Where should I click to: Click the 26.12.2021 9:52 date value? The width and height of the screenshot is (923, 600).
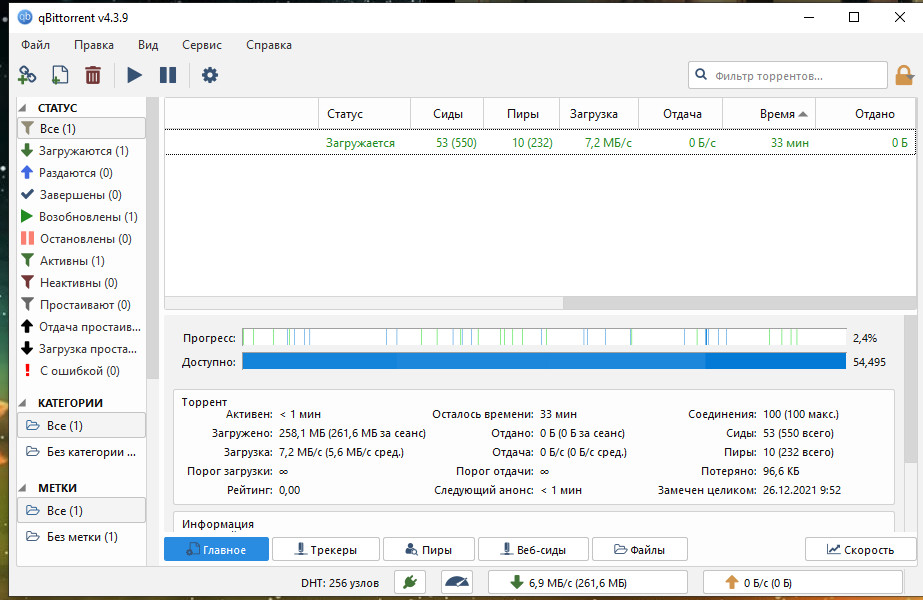click(x=802, y=490)
